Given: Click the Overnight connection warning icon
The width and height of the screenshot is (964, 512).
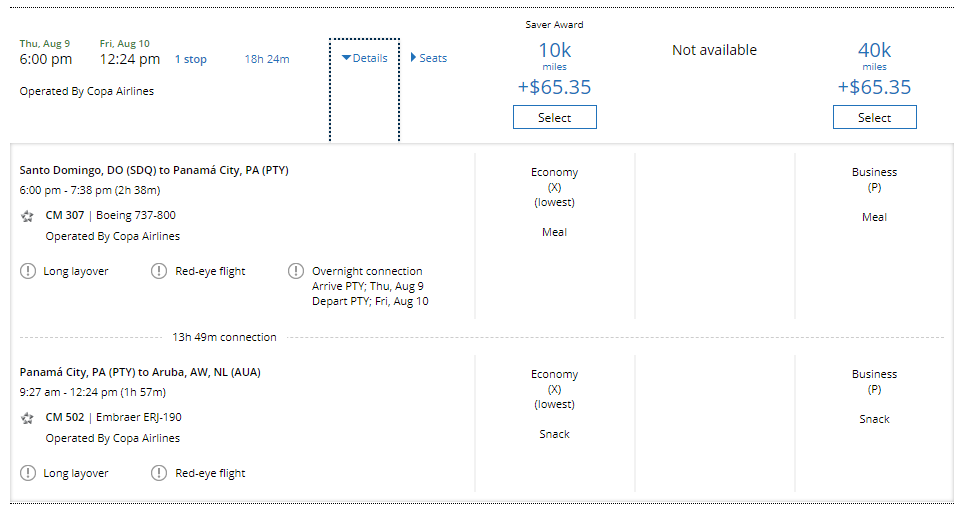Looking at the screenshot, I should pyautogui.click(x=296, y=271).
